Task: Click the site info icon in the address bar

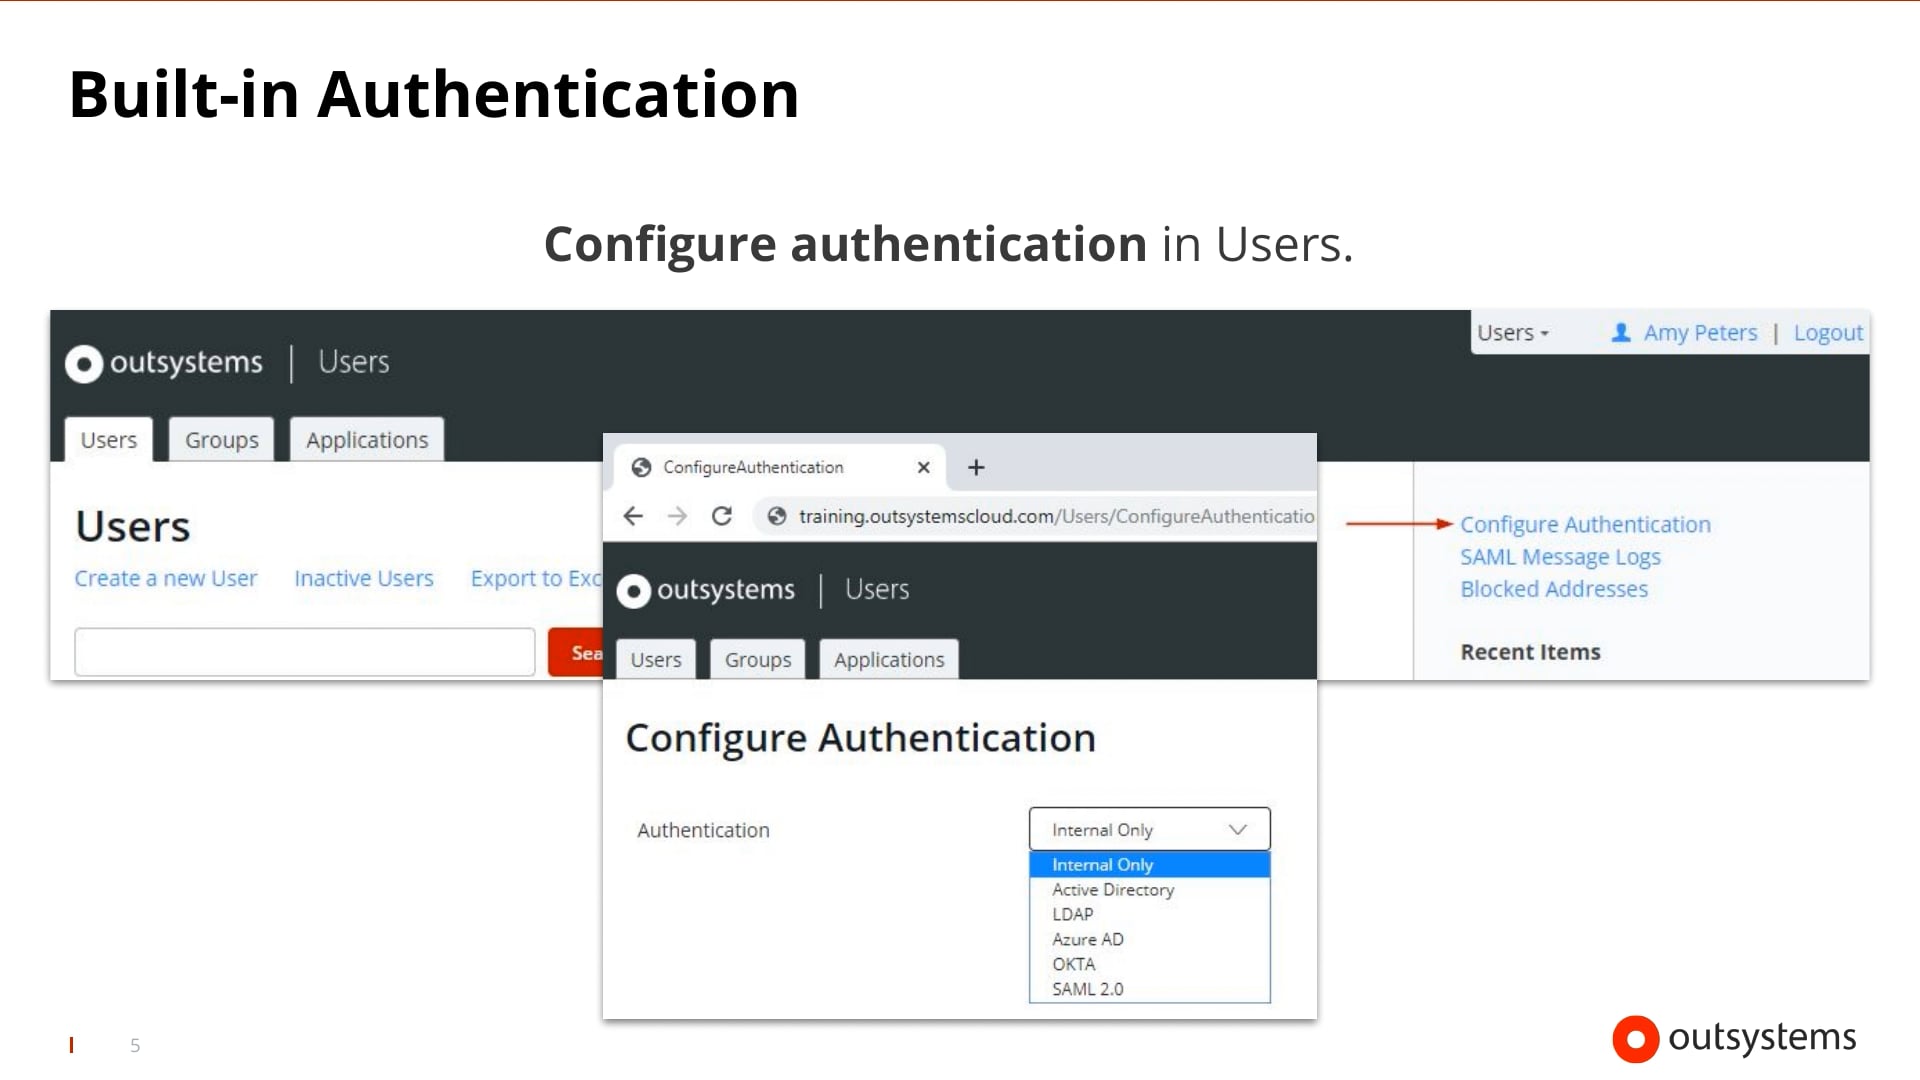Action: [x=776, y=516]
